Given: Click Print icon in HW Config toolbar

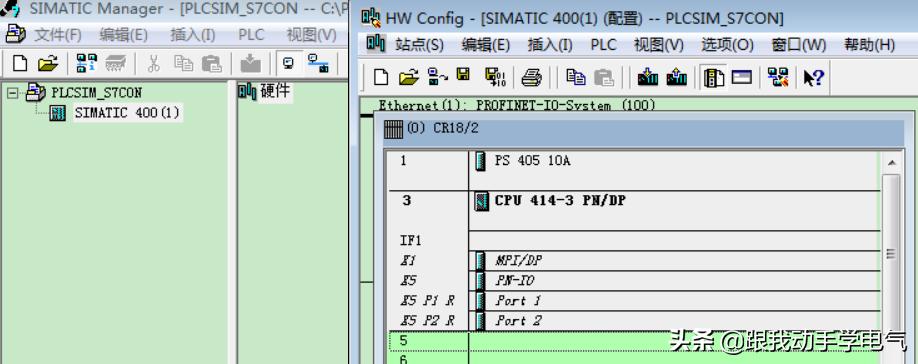Looking at the screenshot, I should tap(532, 77).
